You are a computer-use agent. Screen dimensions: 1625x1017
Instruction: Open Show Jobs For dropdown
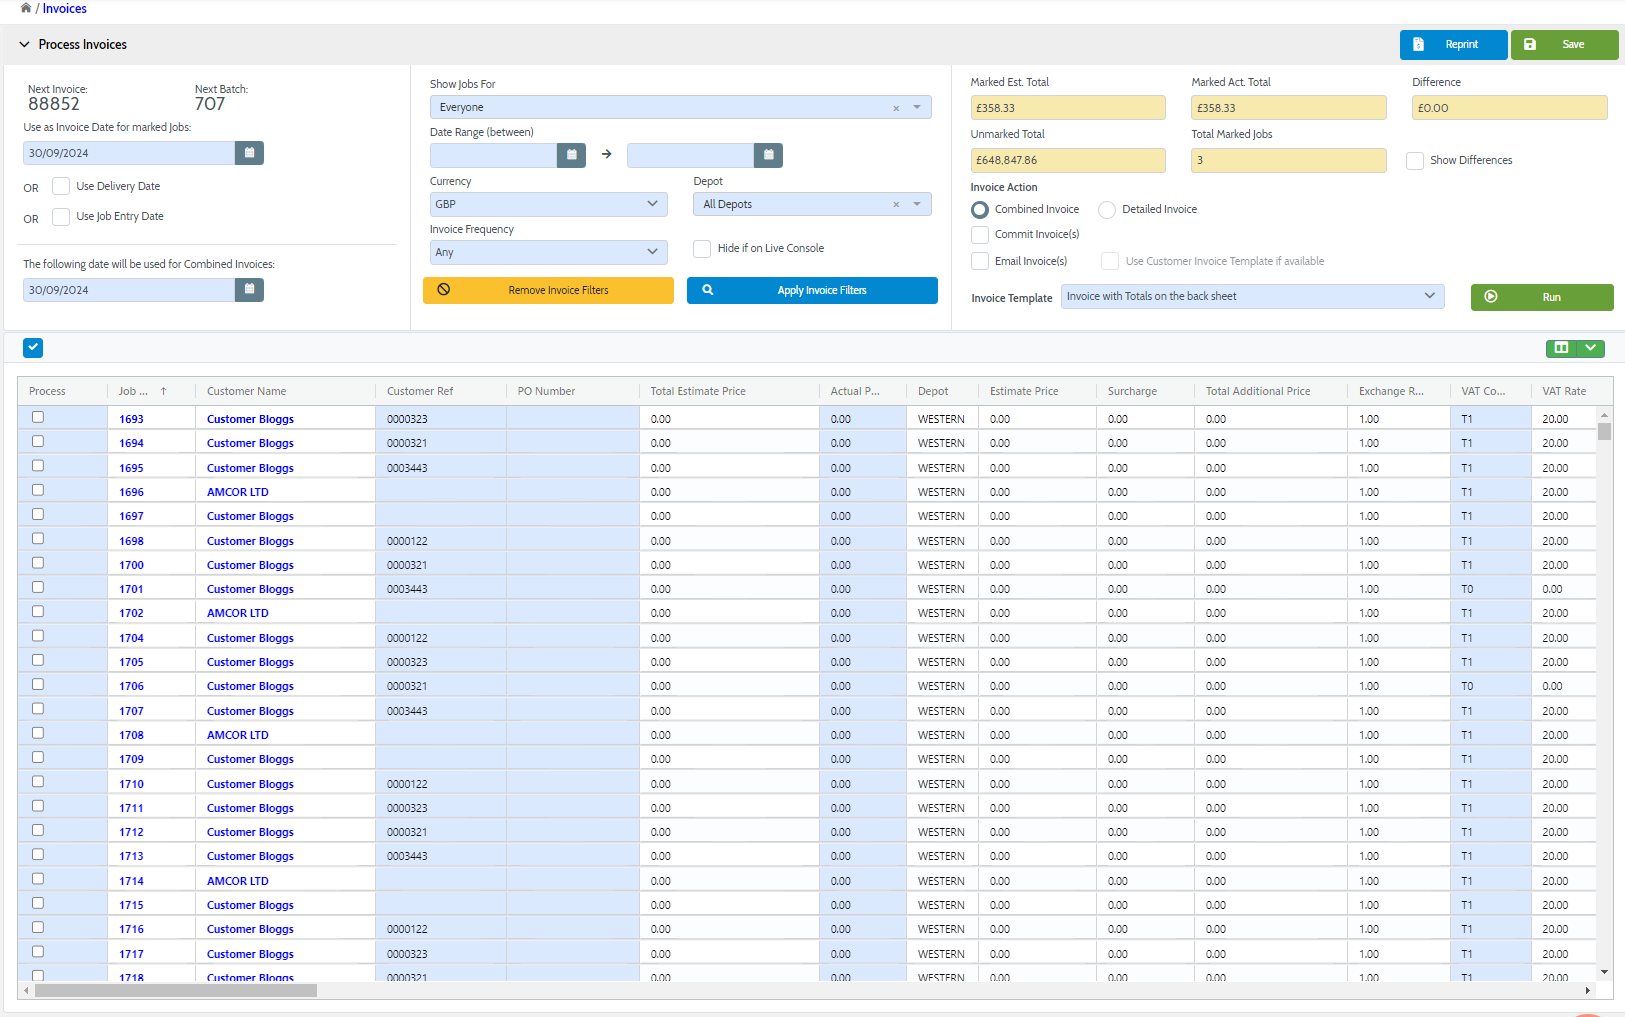point(917,107)
